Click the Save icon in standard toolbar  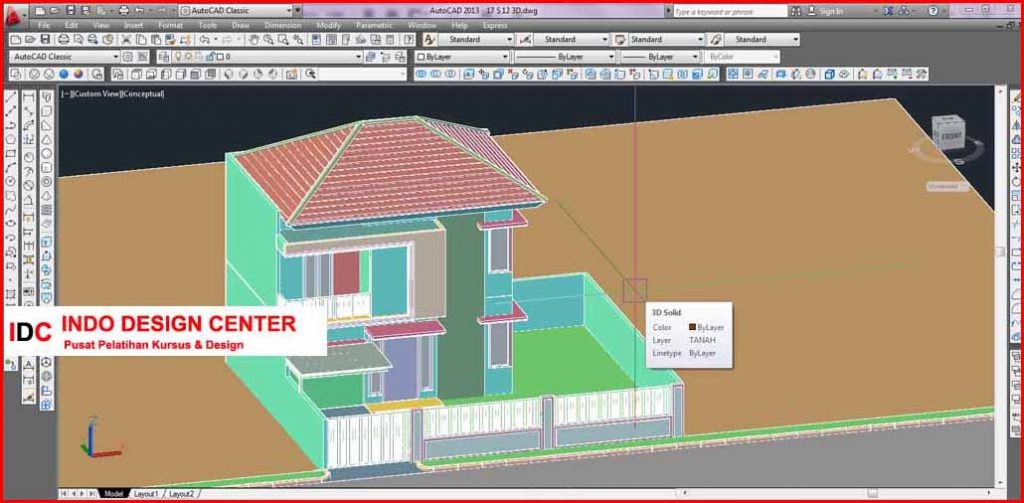pyautogui.click(x=44, y=40)
